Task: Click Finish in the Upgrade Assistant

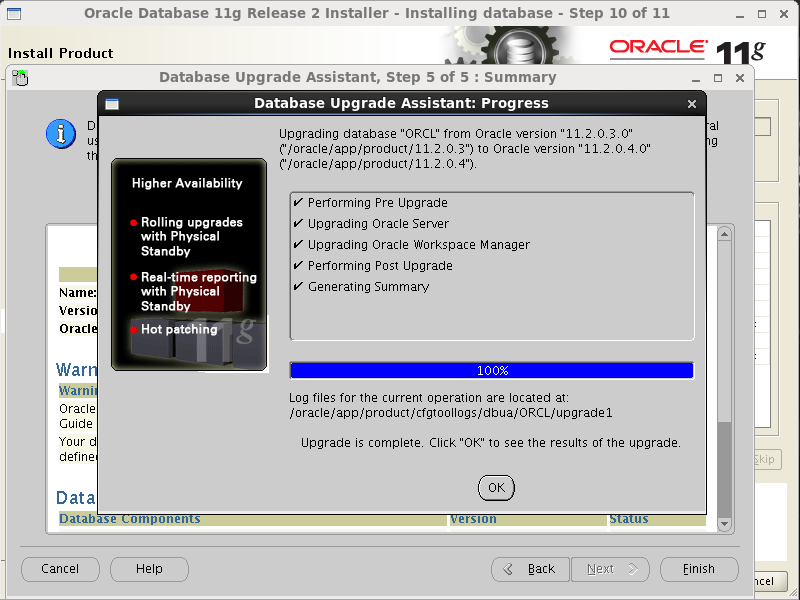Action: click(699, 569)
